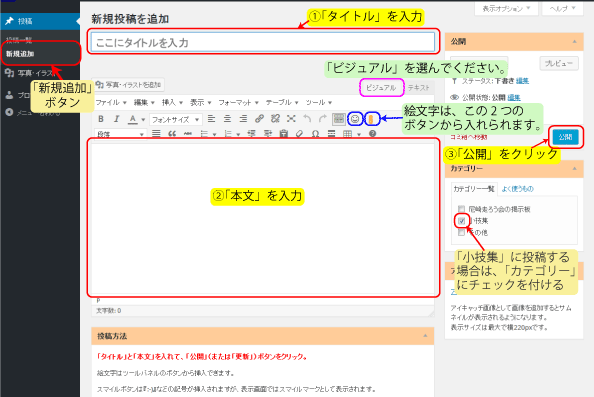
Task: Remove link with the unlink icon
Action: pyautogui.click(x=275, y=119)
